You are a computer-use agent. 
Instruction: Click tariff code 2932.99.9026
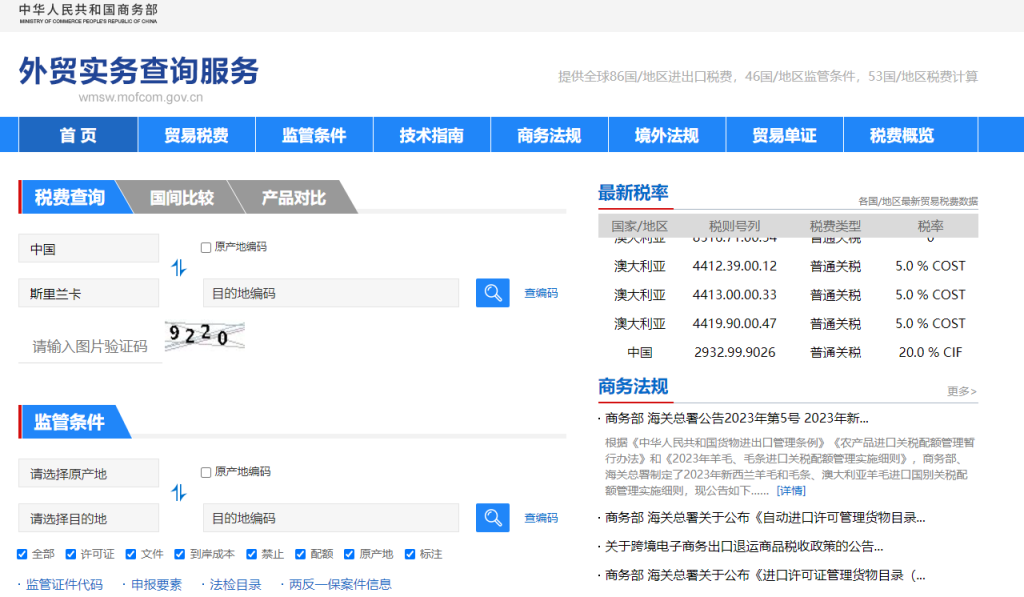click(735, 352)
